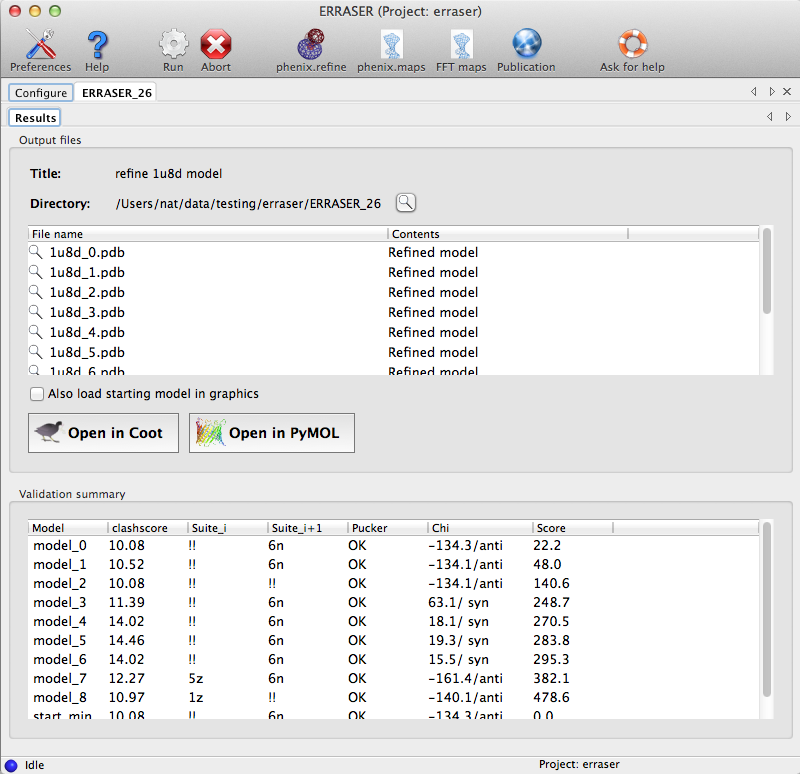Browse the output directory with the magnifier button

click(405, 203)
